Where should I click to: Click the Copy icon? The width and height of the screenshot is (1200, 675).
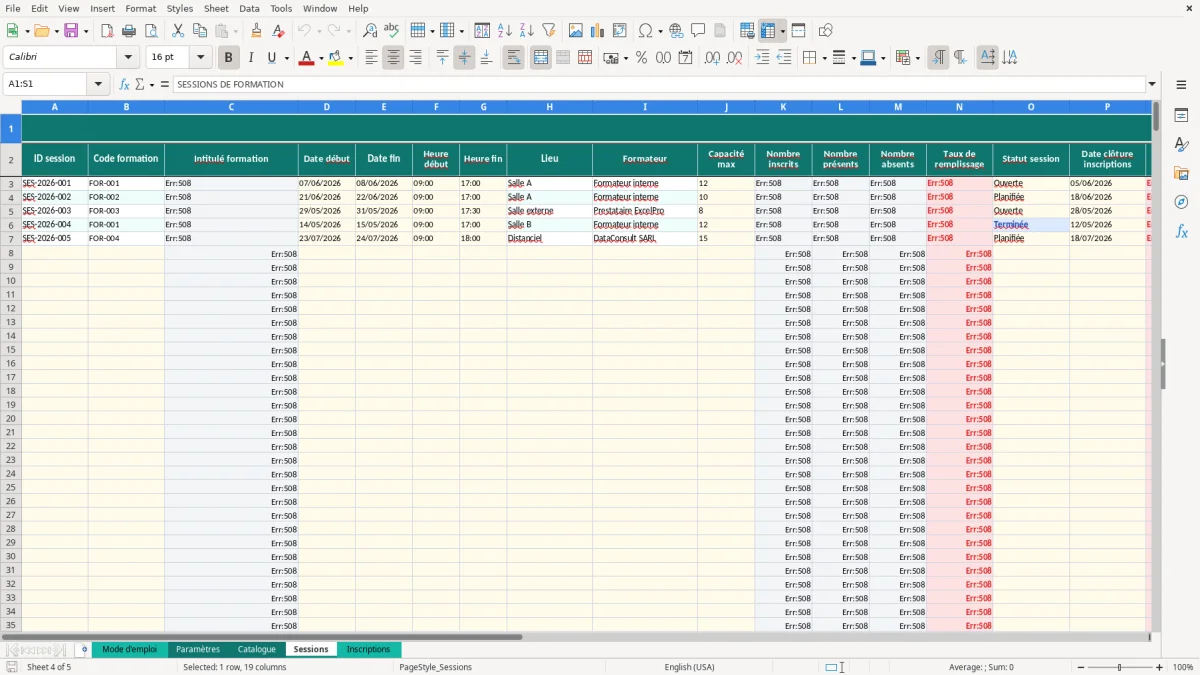pos(200,31)
